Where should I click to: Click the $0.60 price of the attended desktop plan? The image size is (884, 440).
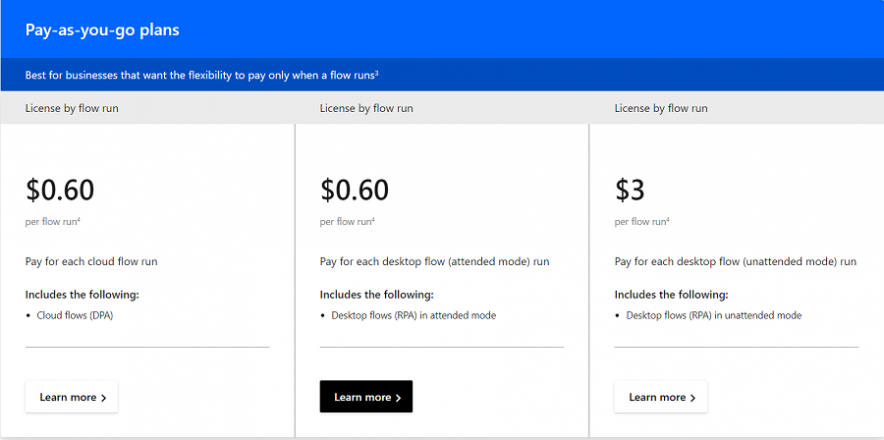point(354,189)
